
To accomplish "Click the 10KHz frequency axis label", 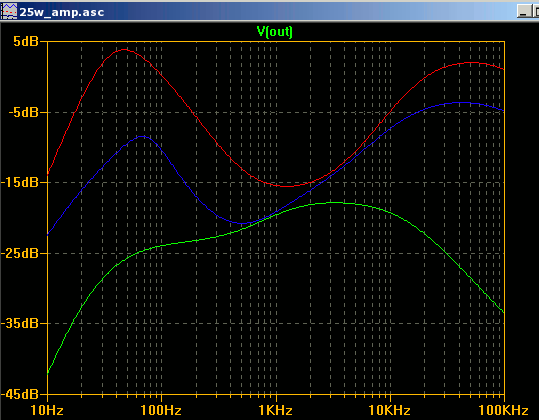I will [x=389, y=410].
